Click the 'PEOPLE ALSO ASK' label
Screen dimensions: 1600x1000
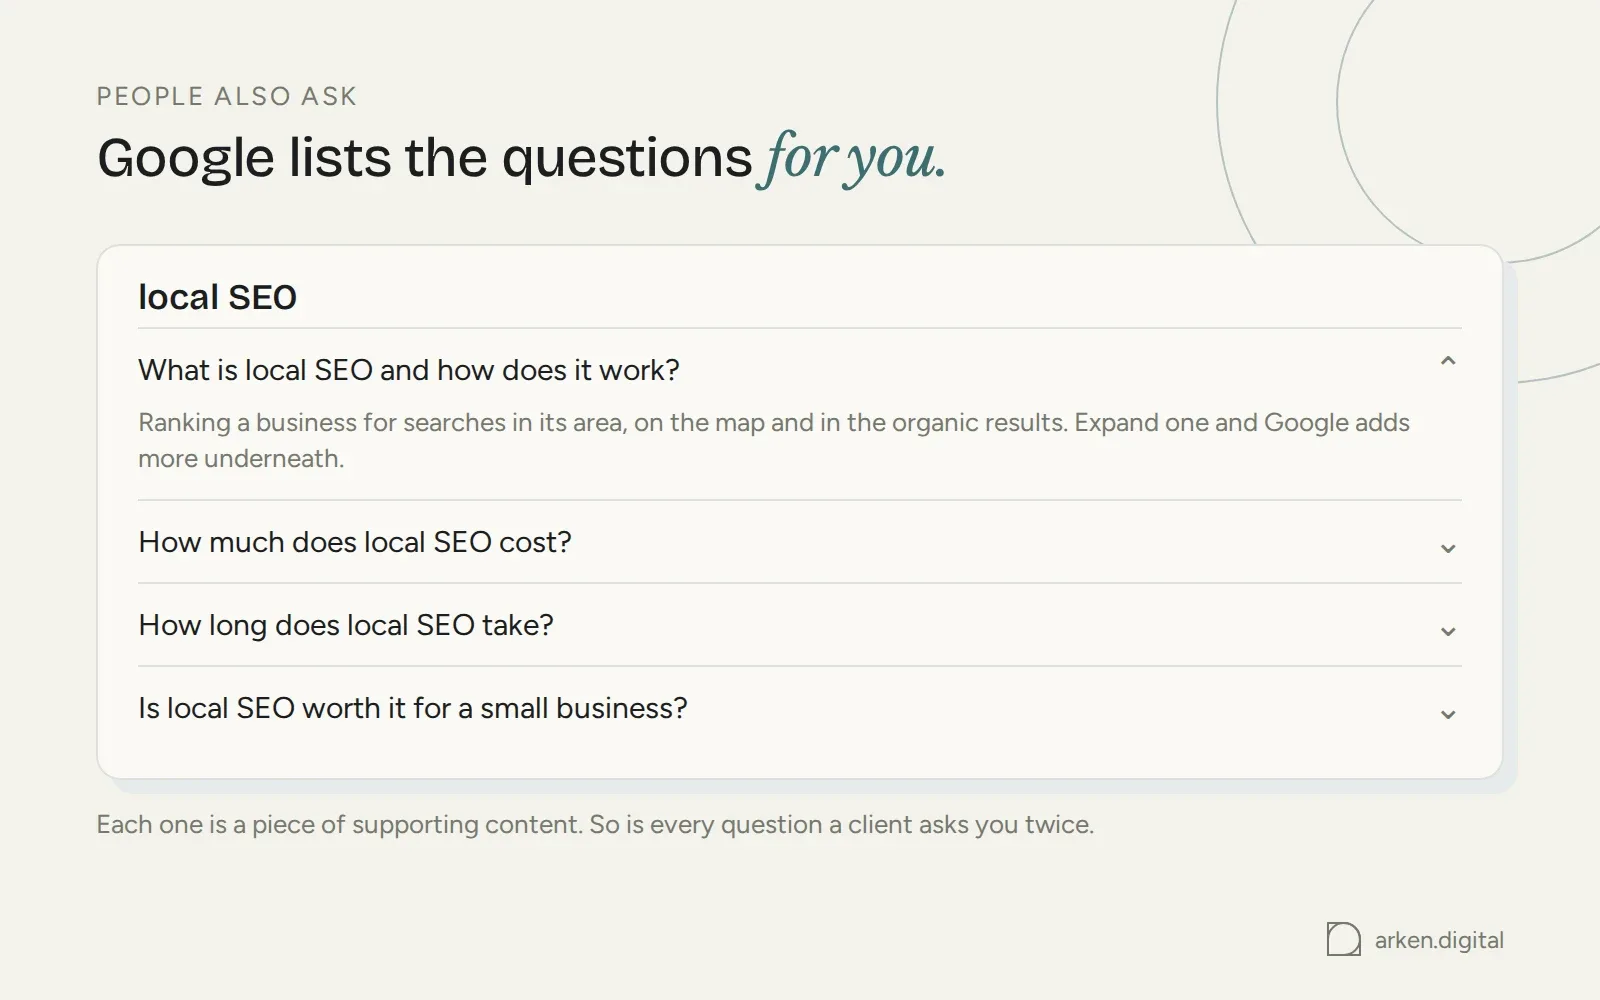227,96
